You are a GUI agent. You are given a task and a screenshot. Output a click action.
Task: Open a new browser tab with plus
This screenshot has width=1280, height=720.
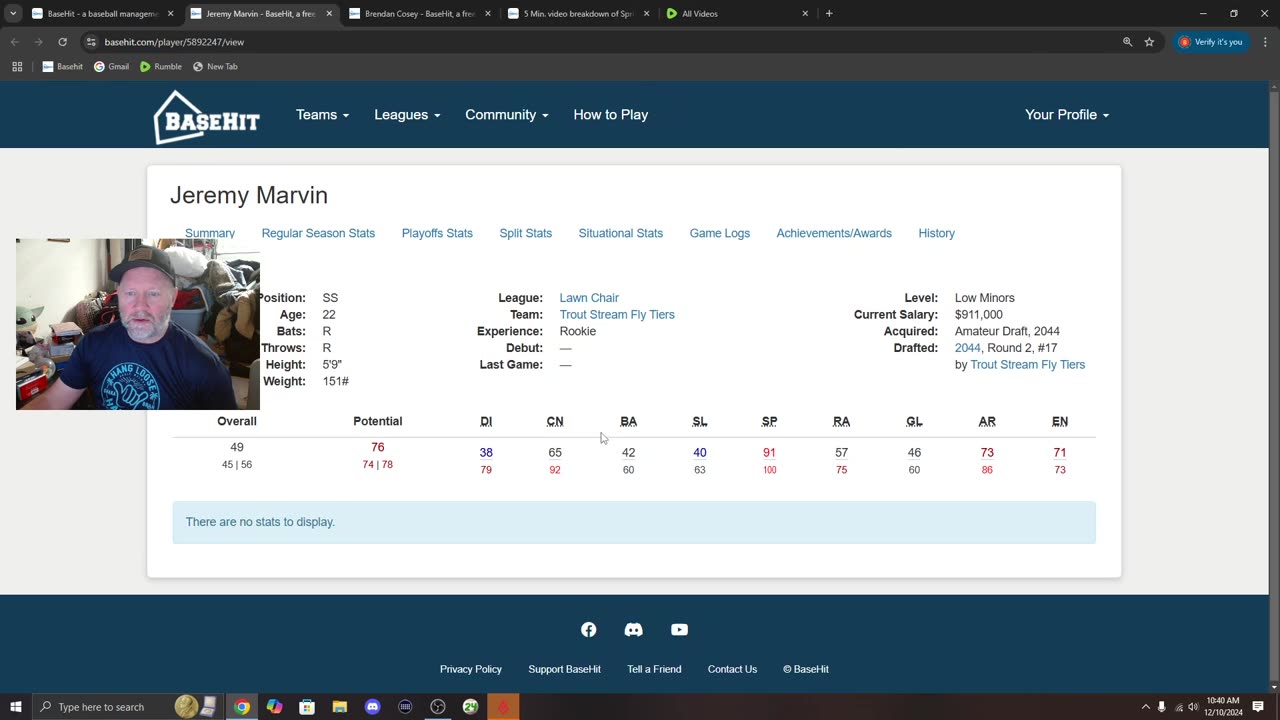point(829,14)
